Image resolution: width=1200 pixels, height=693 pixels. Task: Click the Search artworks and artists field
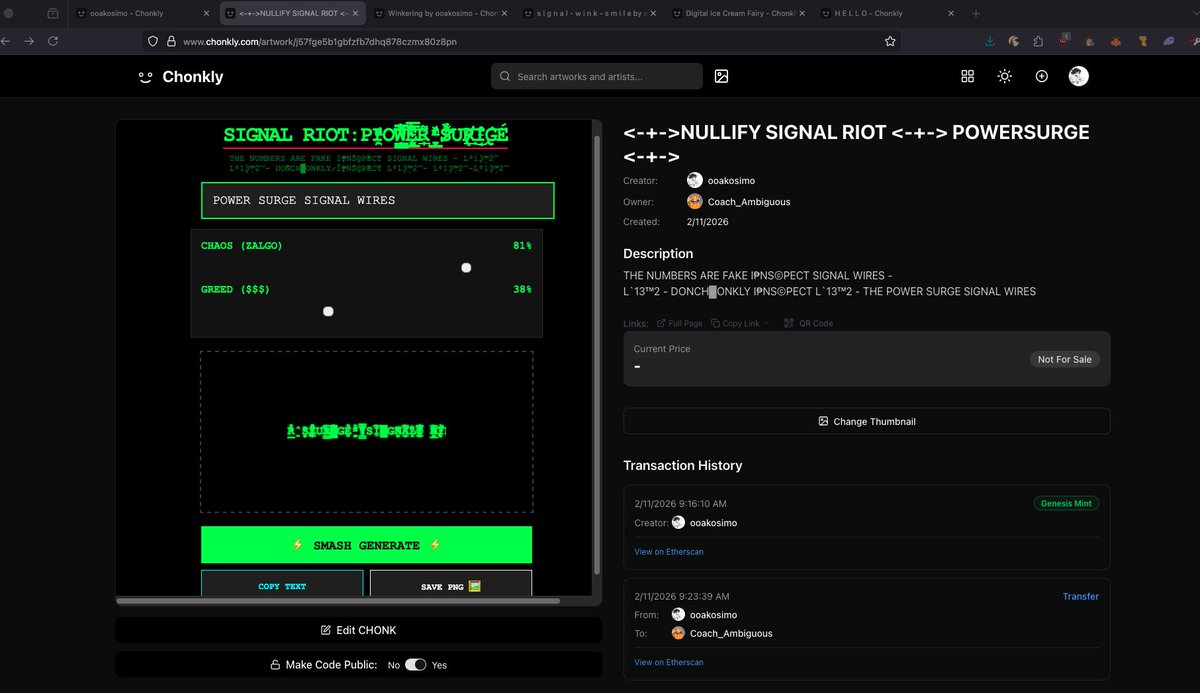pyautogui.click(x=597, y=76)
